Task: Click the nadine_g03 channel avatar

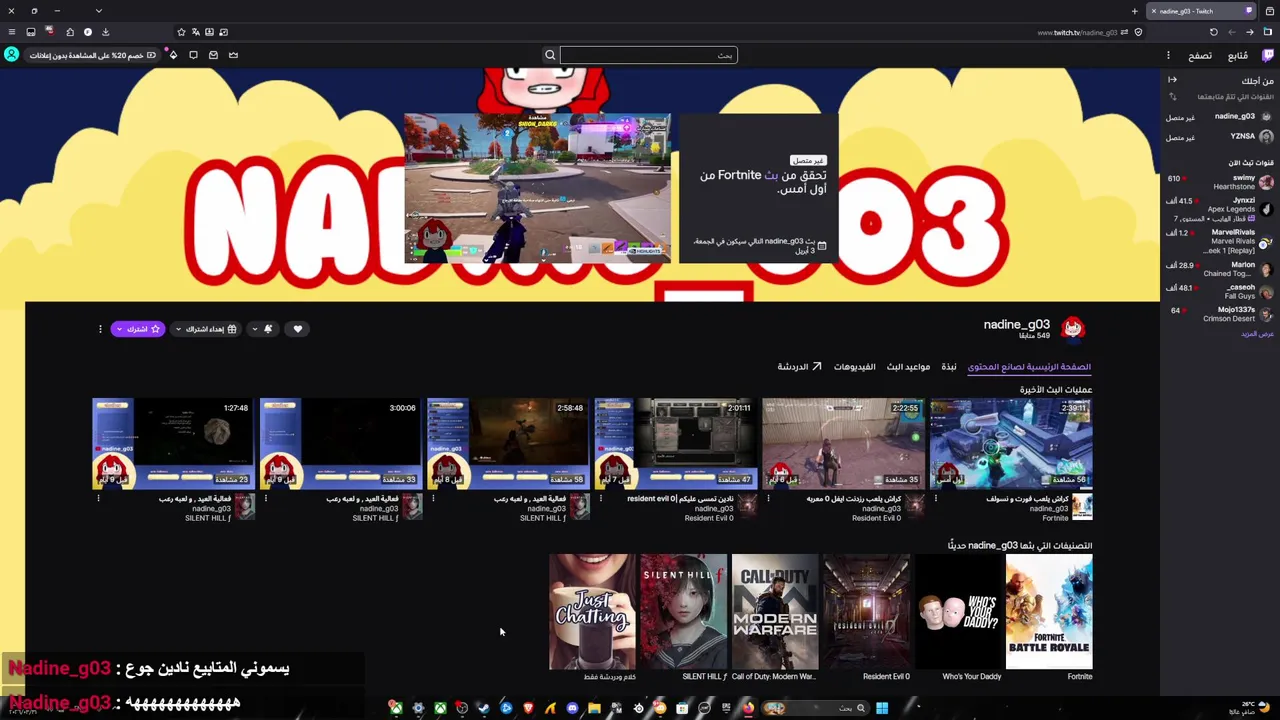Action: [x=1073, y=328]
